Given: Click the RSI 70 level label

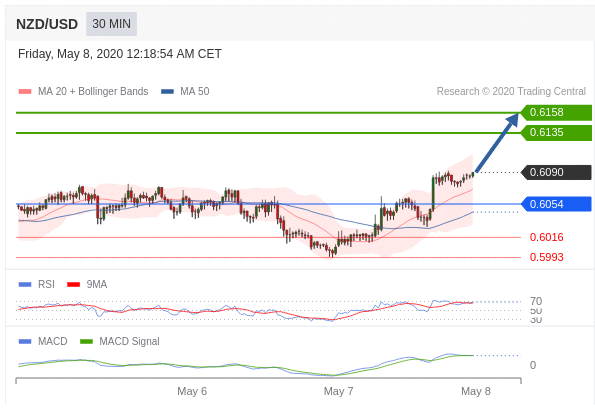Looking at the screenshot, I should tap(536, 301).
